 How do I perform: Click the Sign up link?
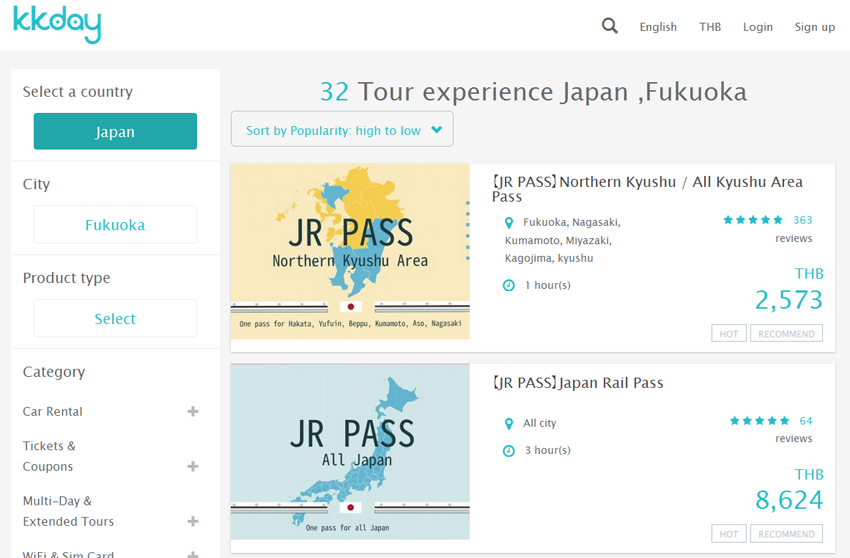[x=814, y=27]
